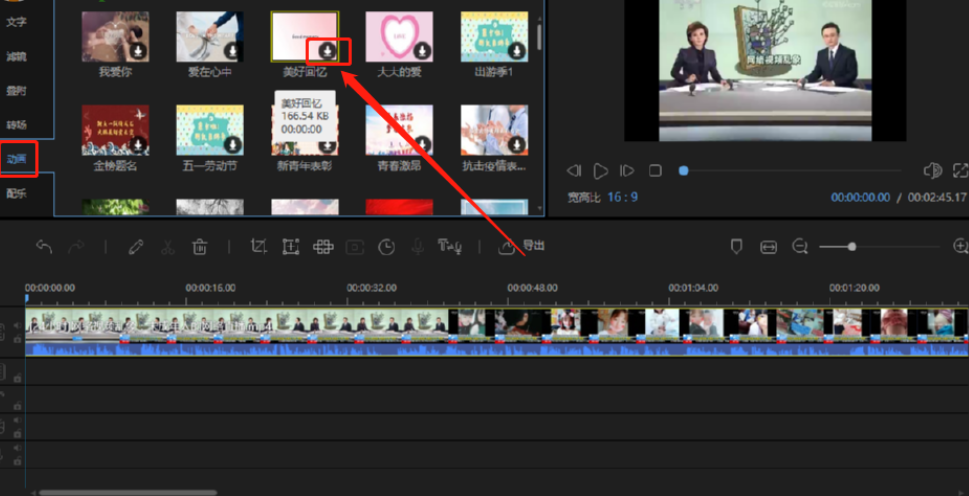Open clip duration clock tool
969x496 pixels.
point(387,247)
